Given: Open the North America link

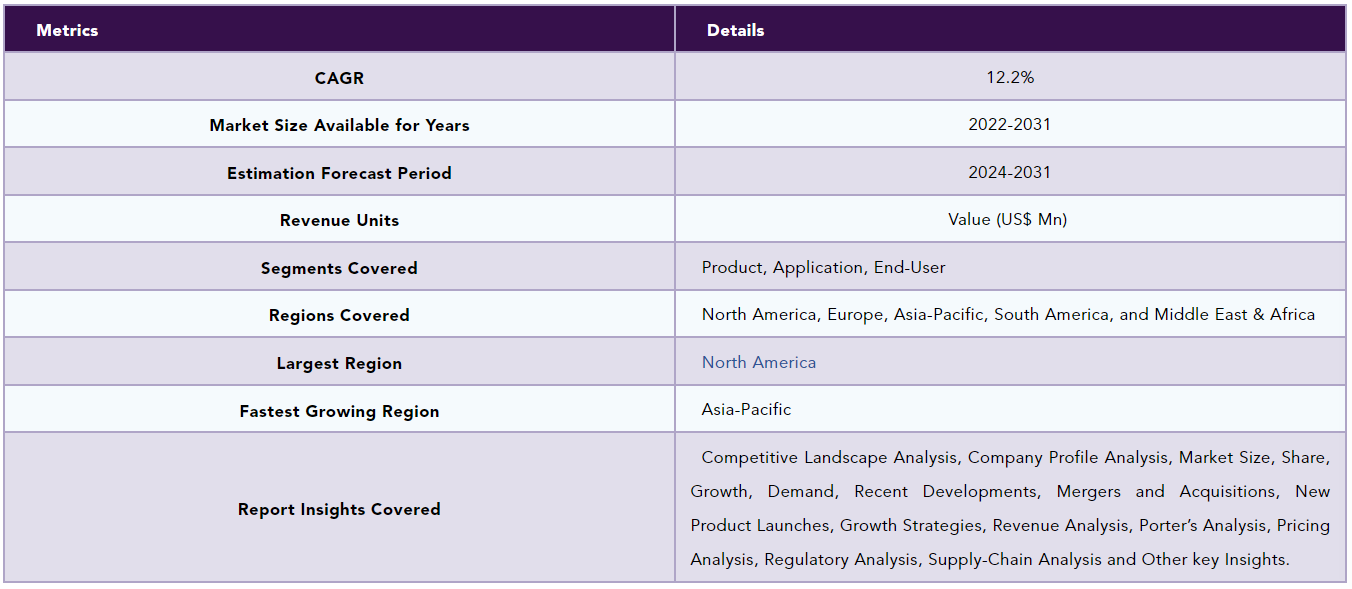Looking at the screenshot, I should (x=759, y=363).
